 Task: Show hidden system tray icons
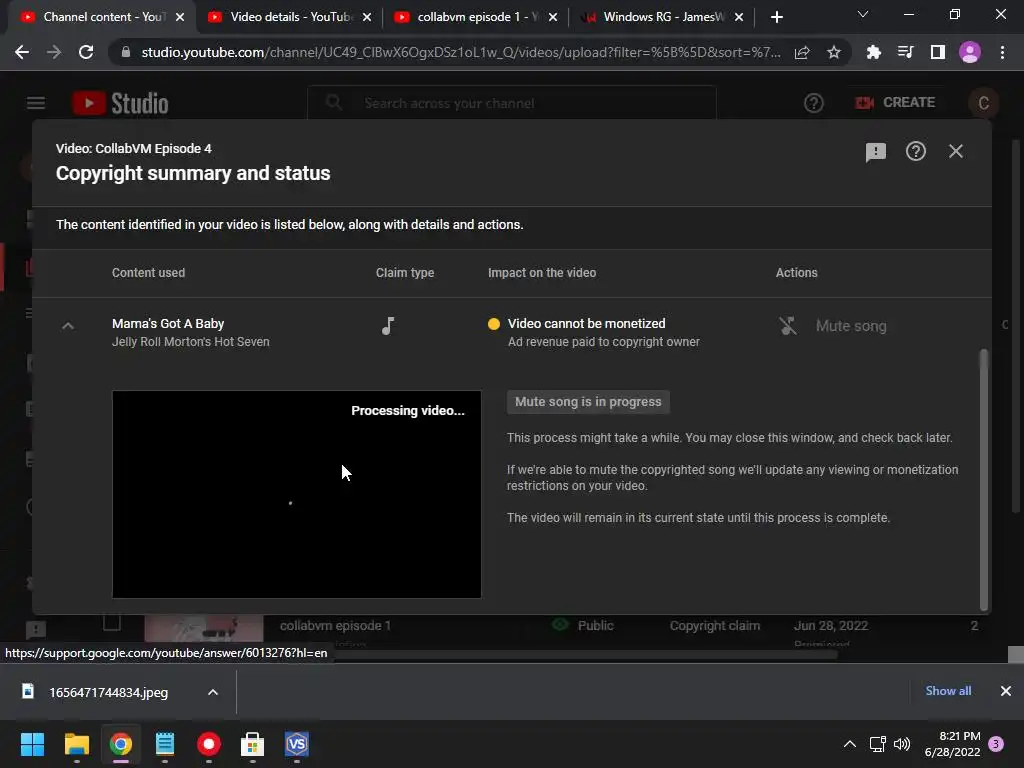[x=850, y=744]
